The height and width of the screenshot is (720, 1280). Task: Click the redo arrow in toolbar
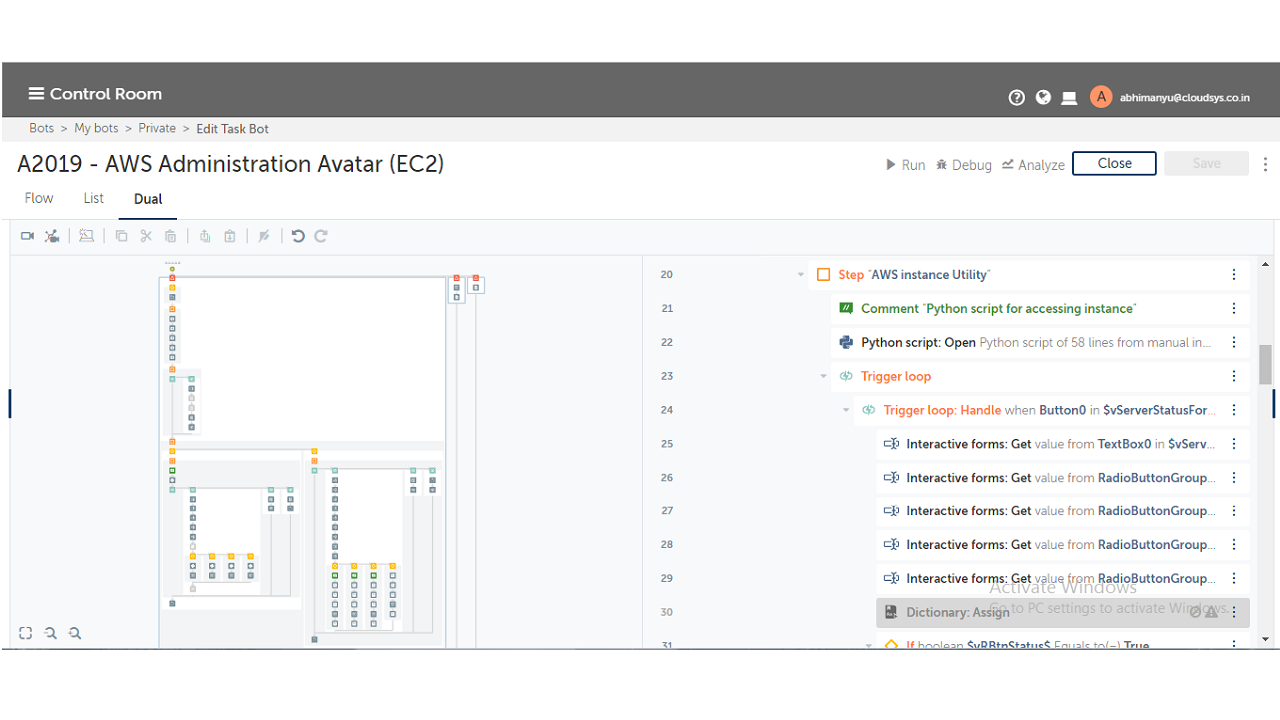[x=321, y=236]
